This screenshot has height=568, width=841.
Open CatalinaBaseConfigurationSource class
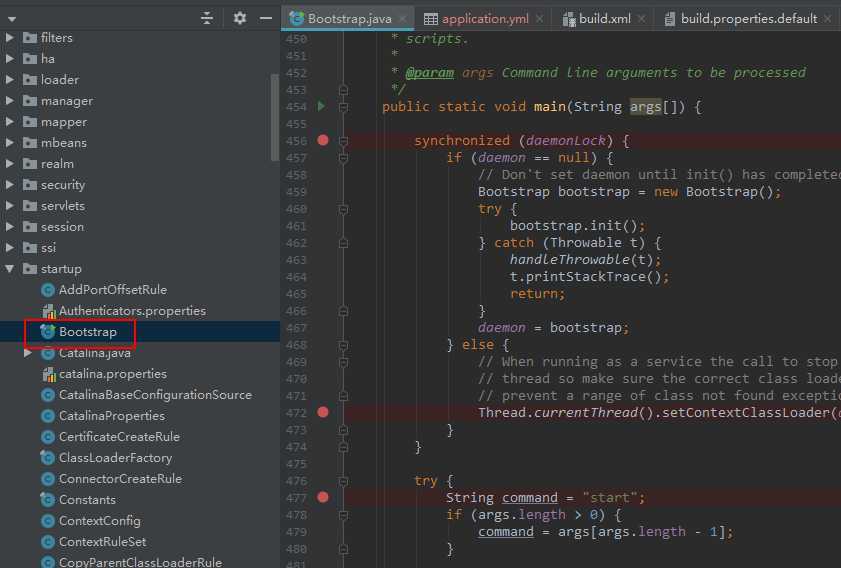(x=155, y=395)
